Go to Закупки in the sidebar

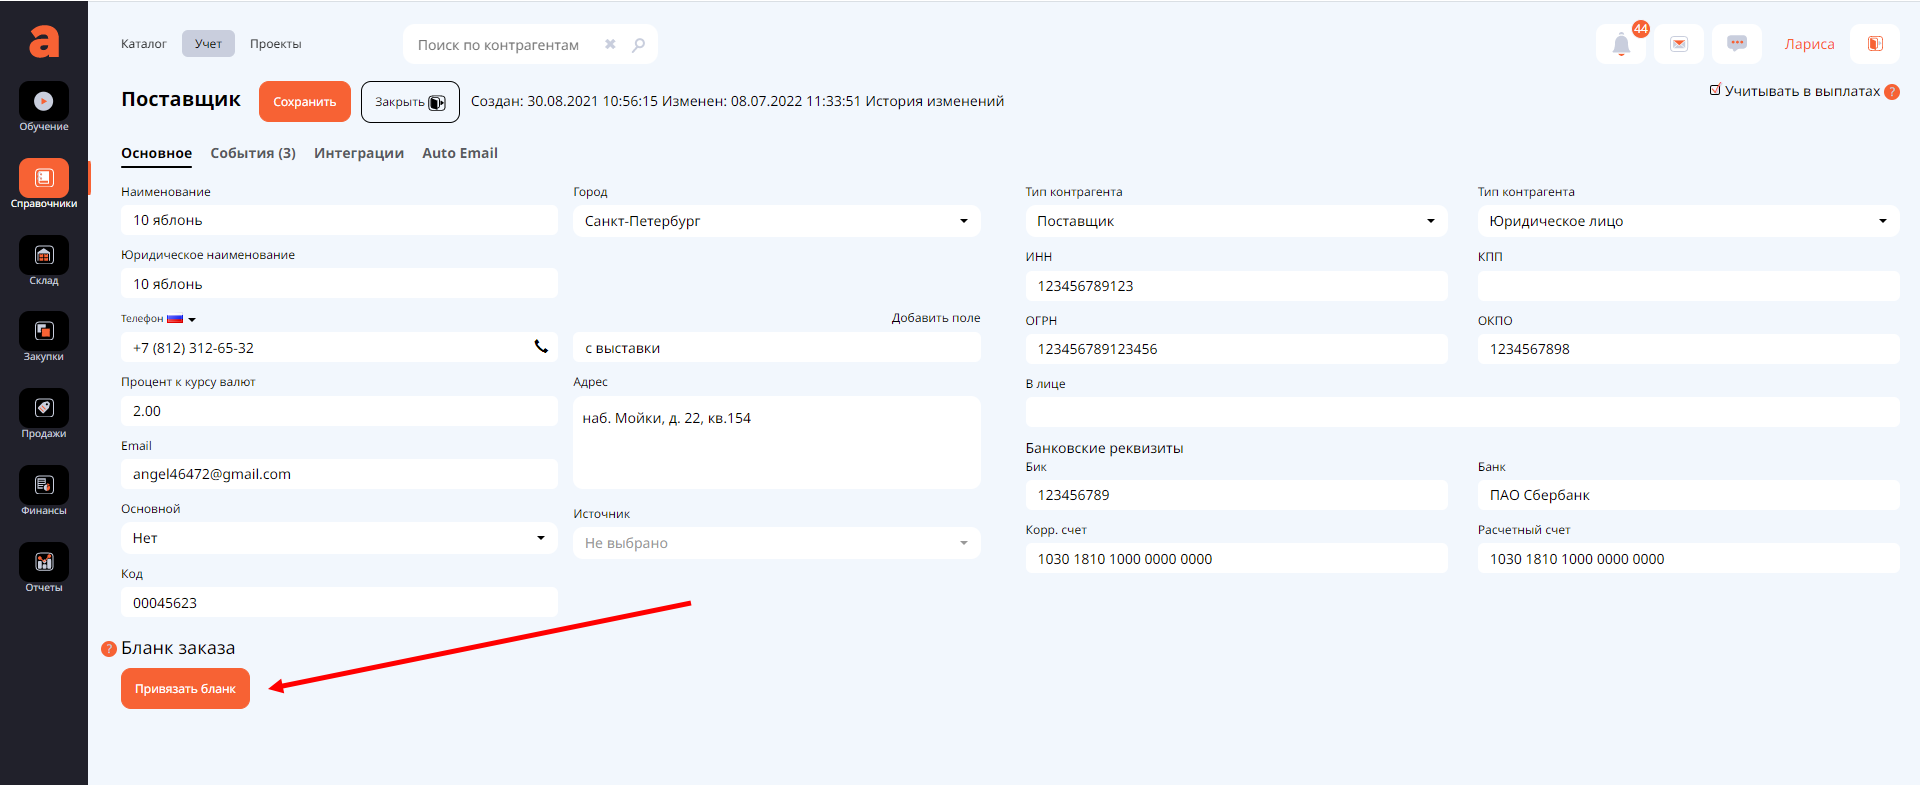44,332
